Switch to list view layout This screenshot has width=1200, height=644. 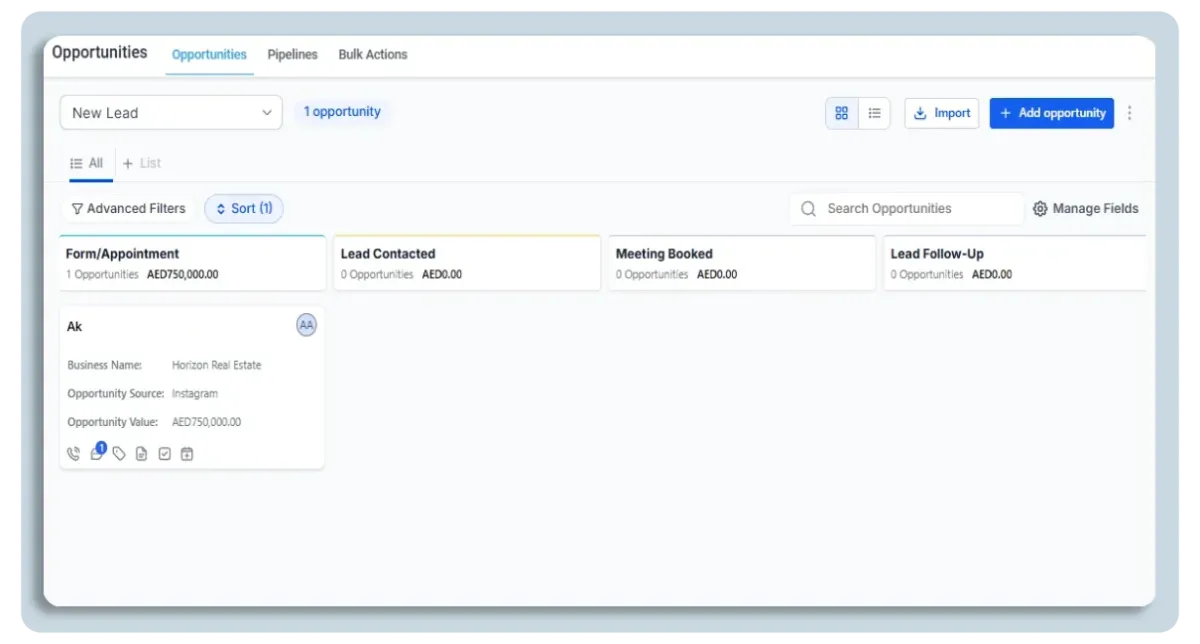[874, 113]
